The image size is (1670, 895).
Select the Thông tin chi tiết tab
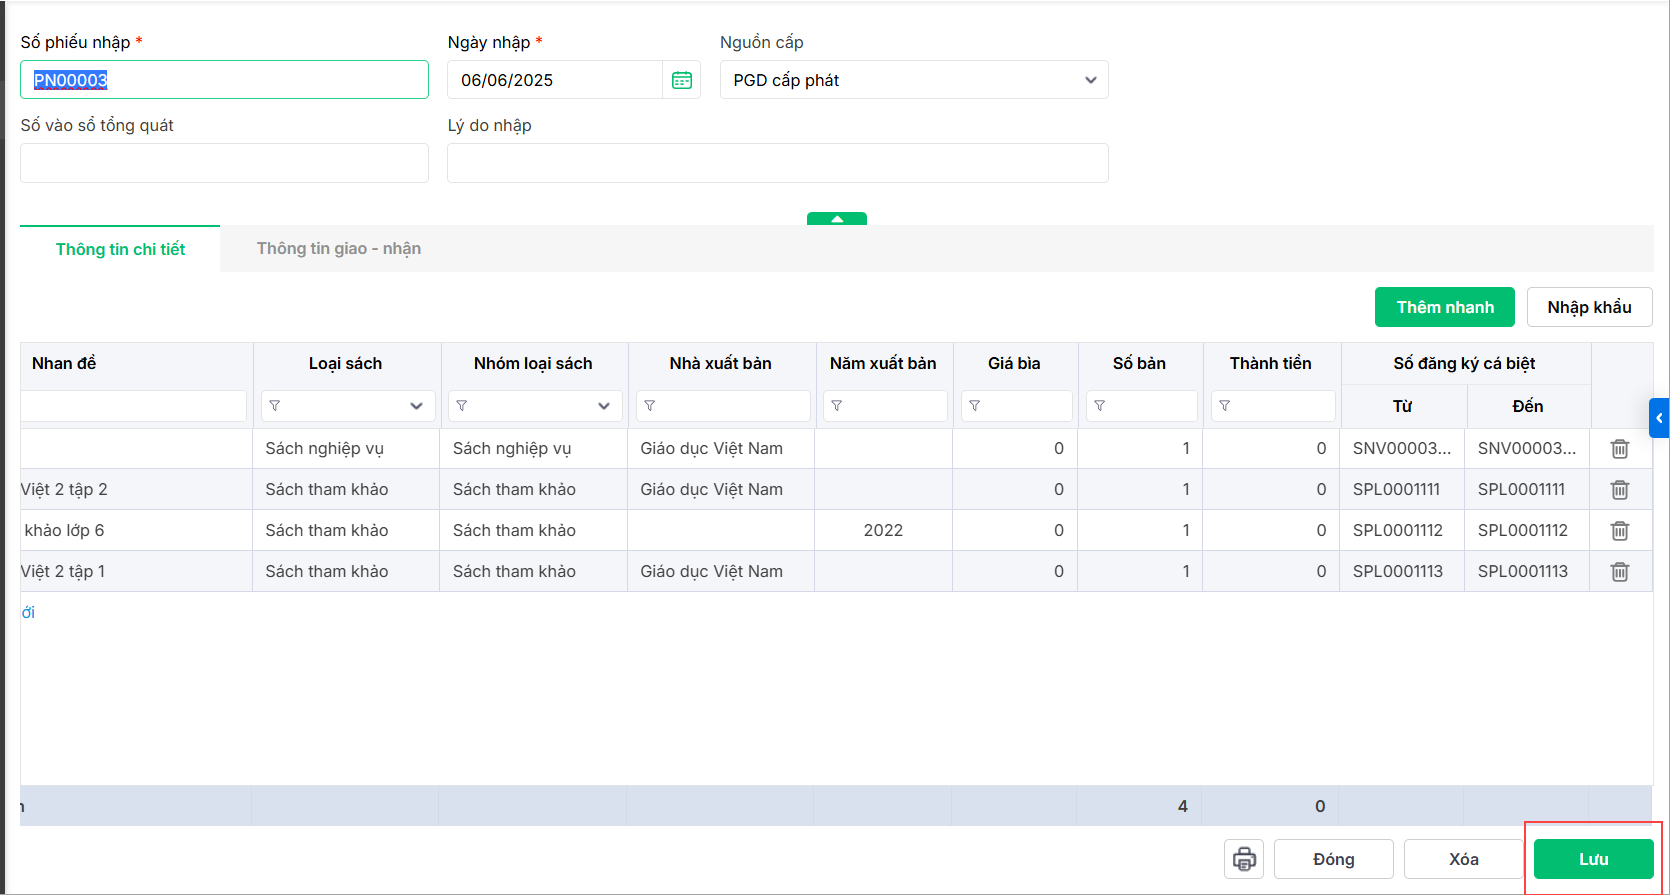(120, 249)
